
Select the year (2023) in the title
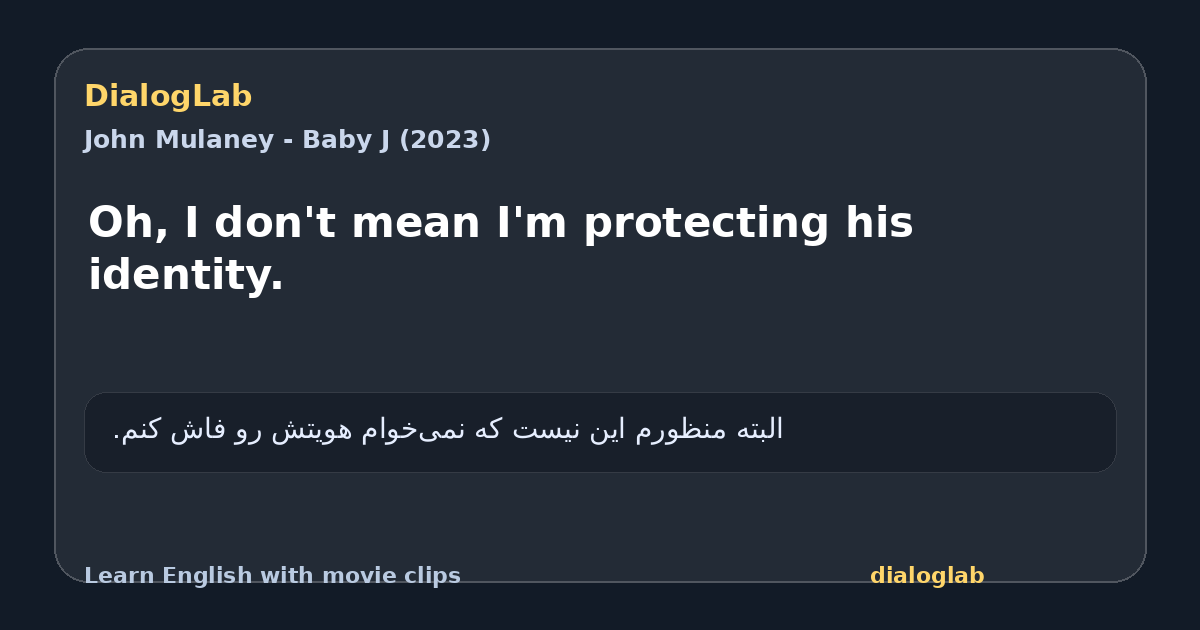[445, 140]
